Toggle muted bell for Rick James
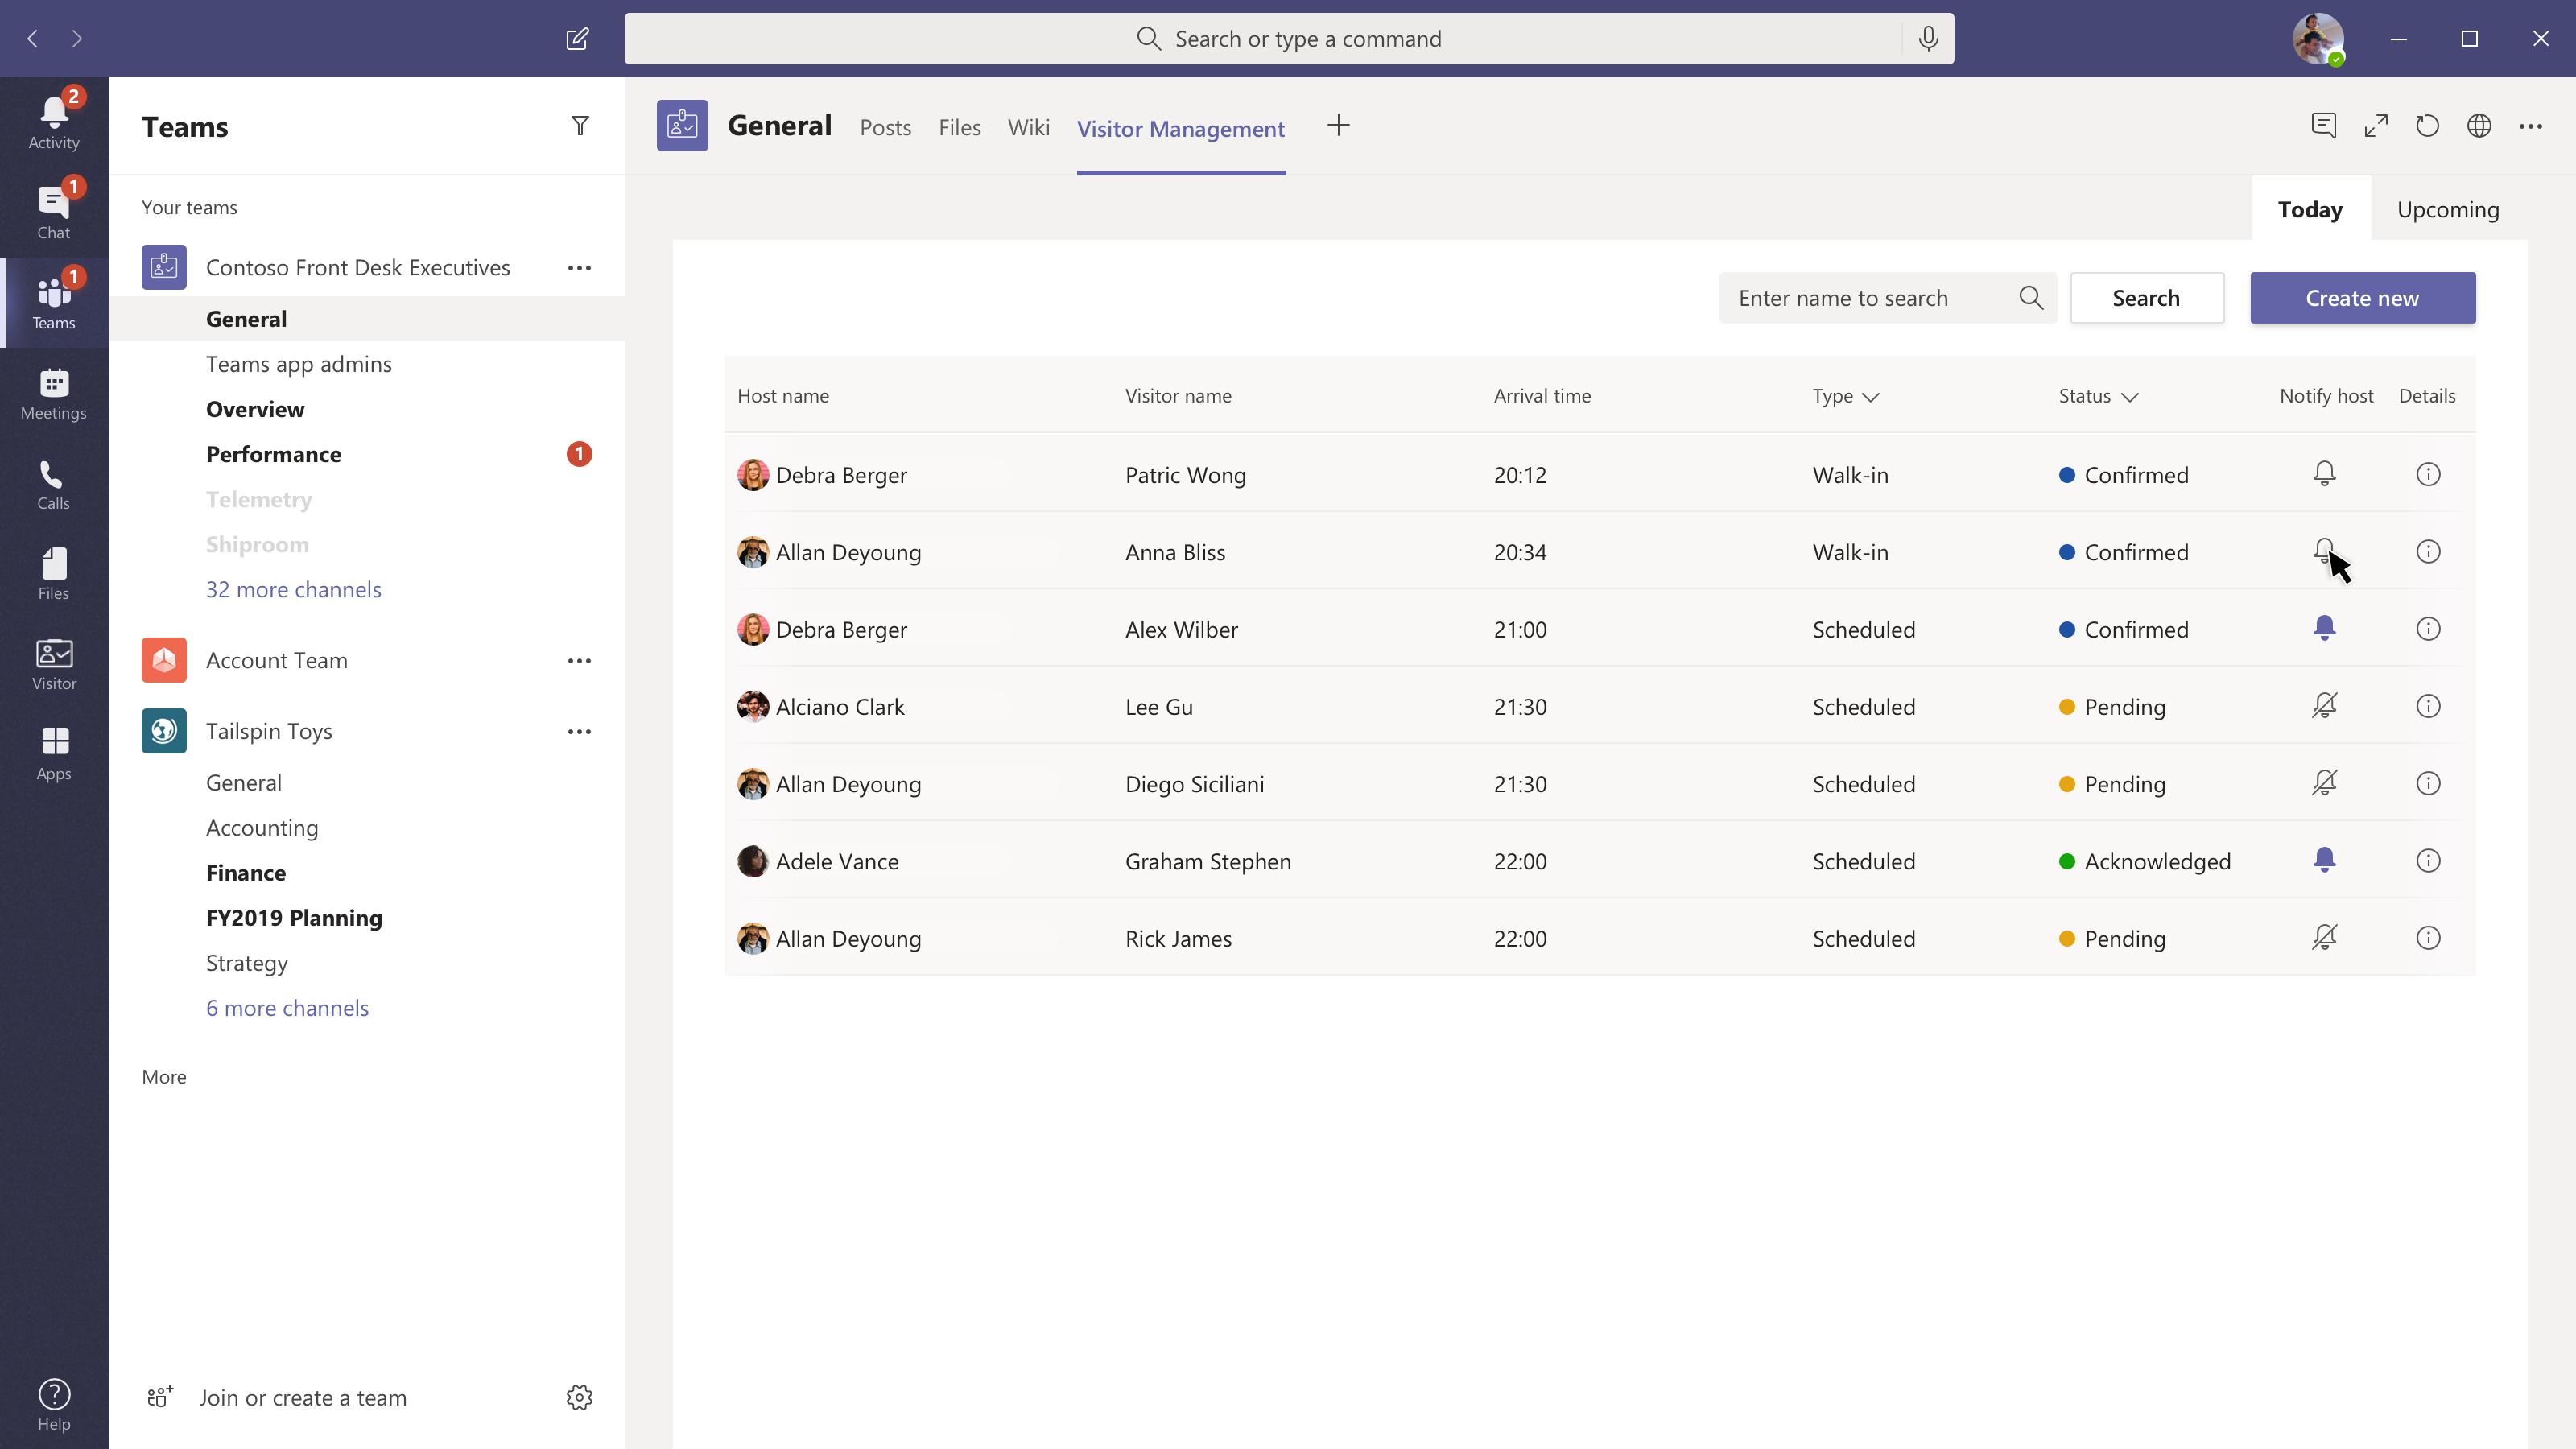 pyautogui.click(x=2324, y=938)
